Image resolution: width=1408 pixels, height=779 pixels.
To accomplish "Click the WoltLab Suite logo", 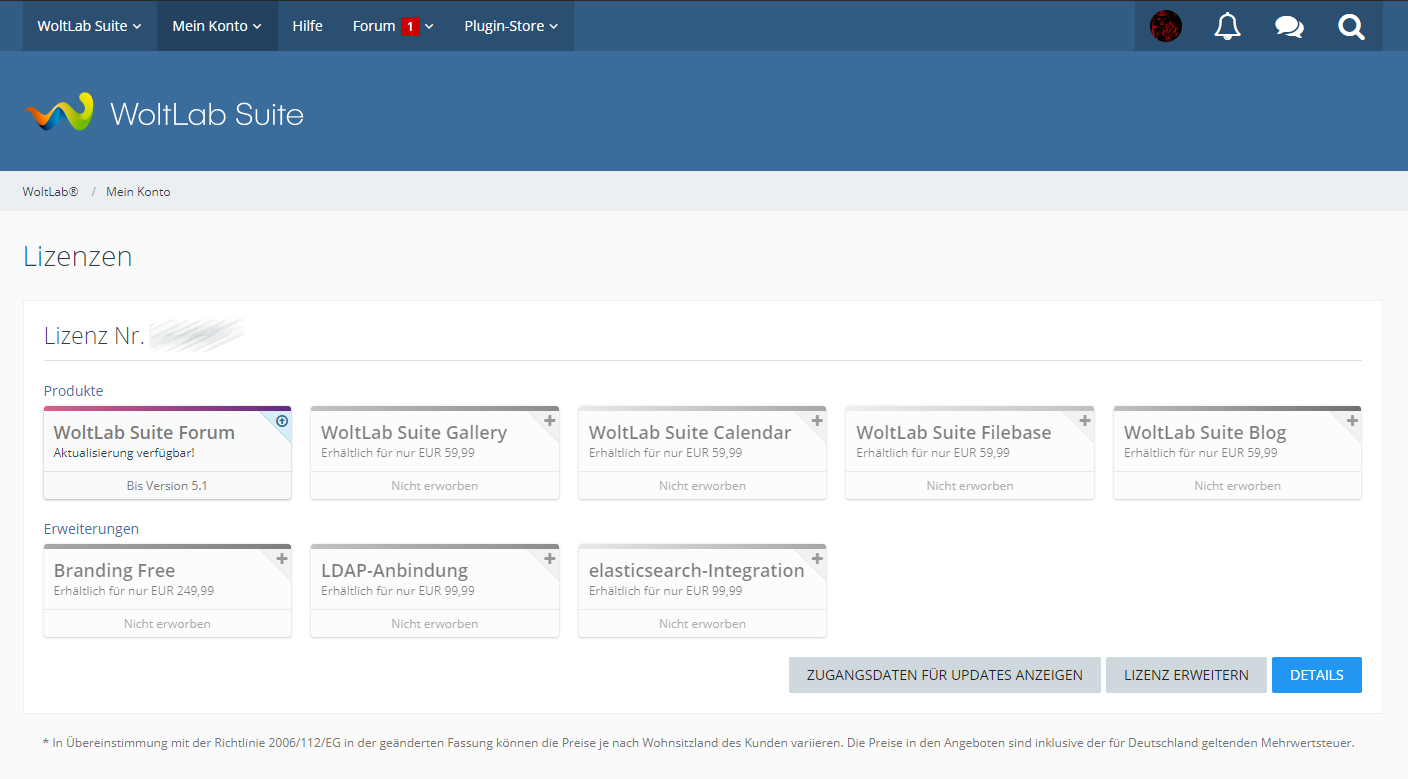I will coord(165,114).
